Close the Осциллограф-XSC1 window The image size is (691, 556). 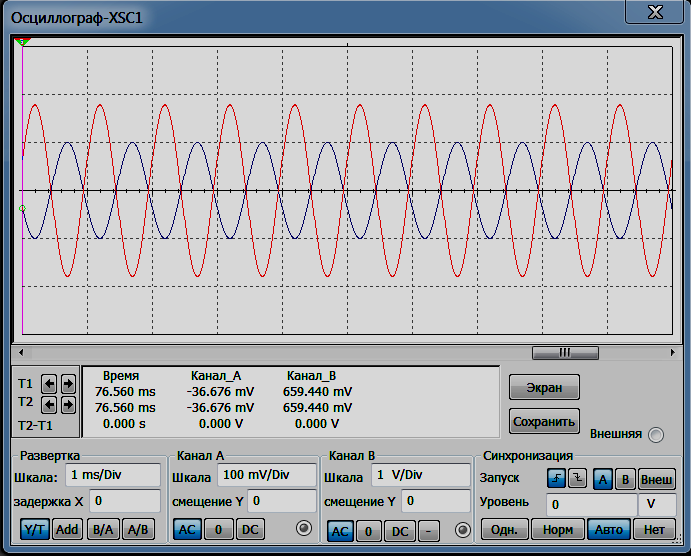coord(654,12)
